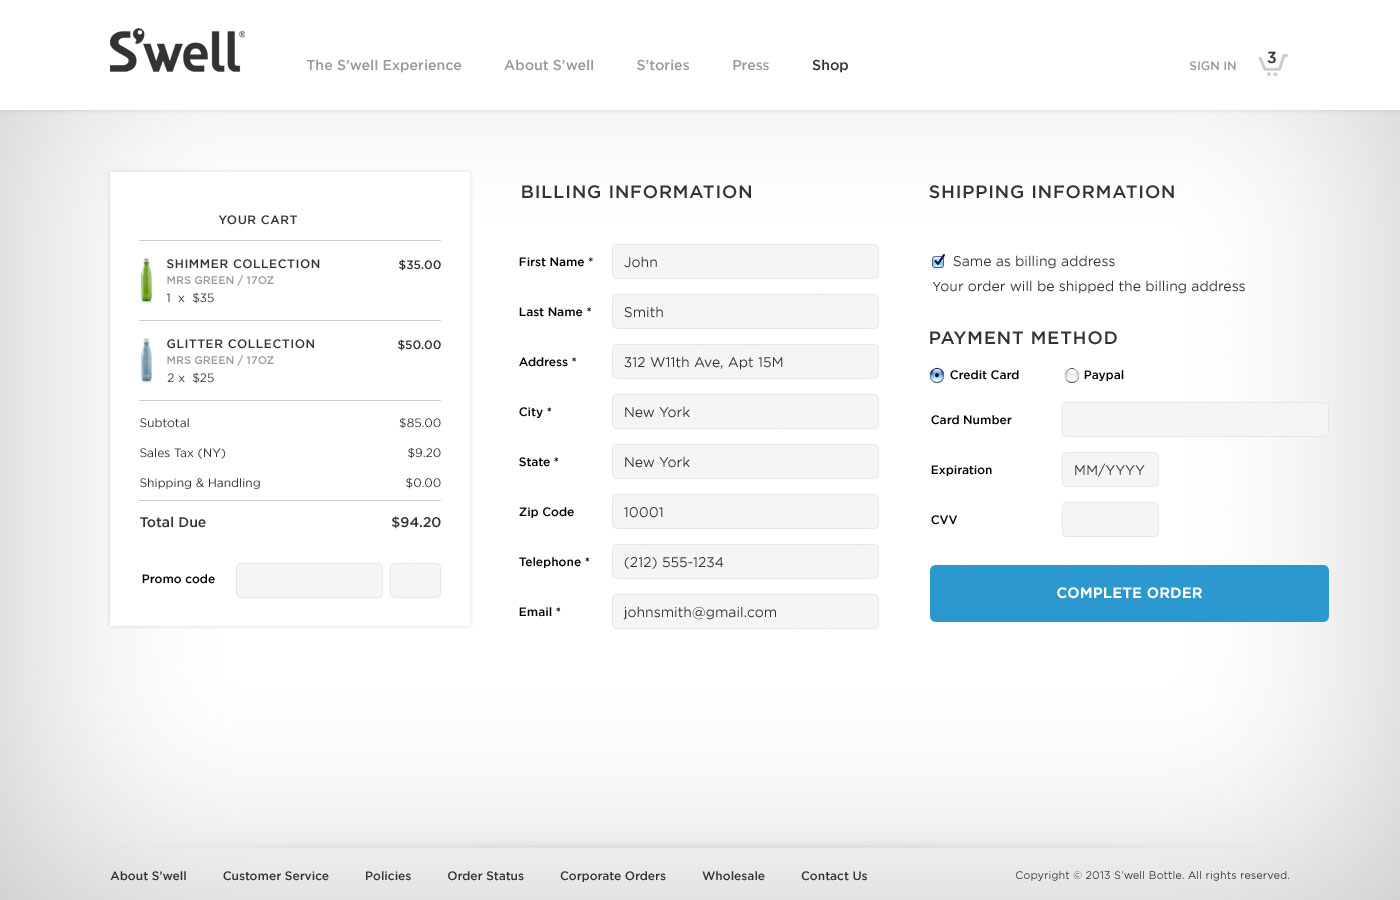The image size is (1400, 900).
Task: Click the green Shimmer bottle thumbnail
Action: [x=147, y=280]
